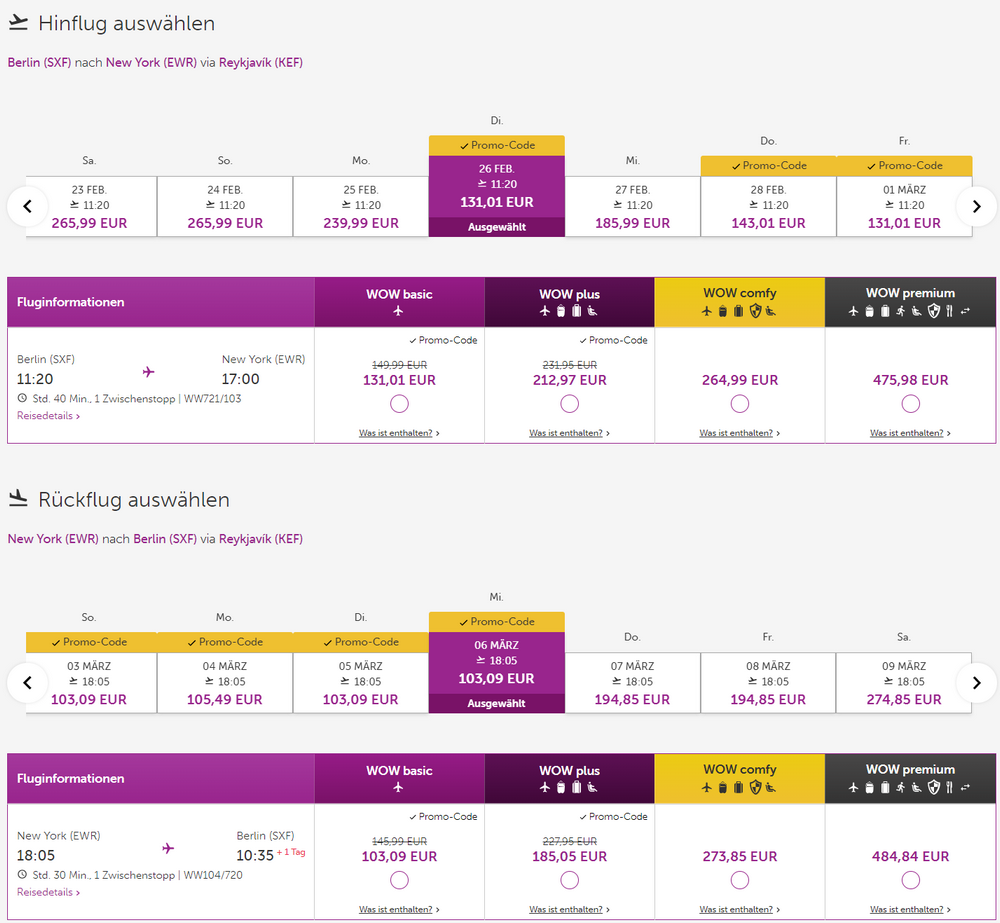Expand Reisedetails for the return flight
This screenshot has width=1000, height=923.
(48, 892)
